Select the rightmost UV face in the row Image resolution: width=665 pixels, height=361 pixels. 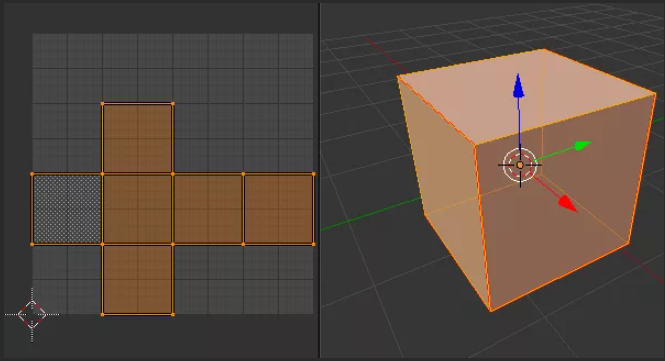click(x=279, y=209)
